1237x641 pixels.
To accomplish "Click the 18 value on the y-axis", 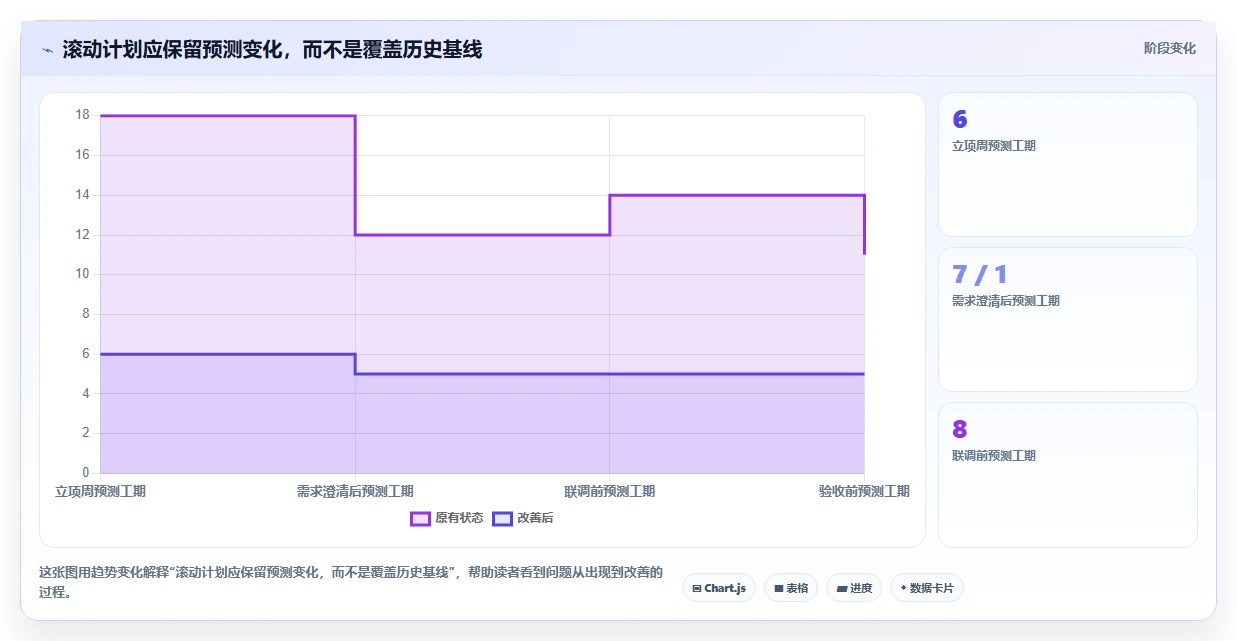I will click(82, 115).
